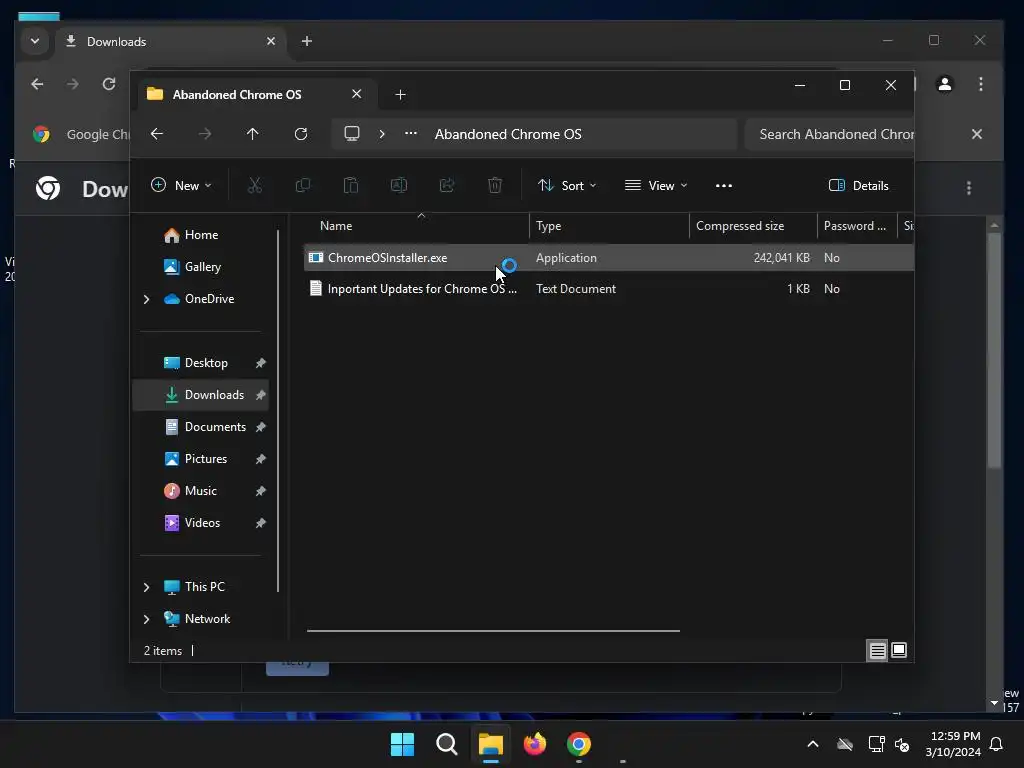Open Desktop quick access folder
This screenshot has height=768, width=1024.
pos(201,363)
